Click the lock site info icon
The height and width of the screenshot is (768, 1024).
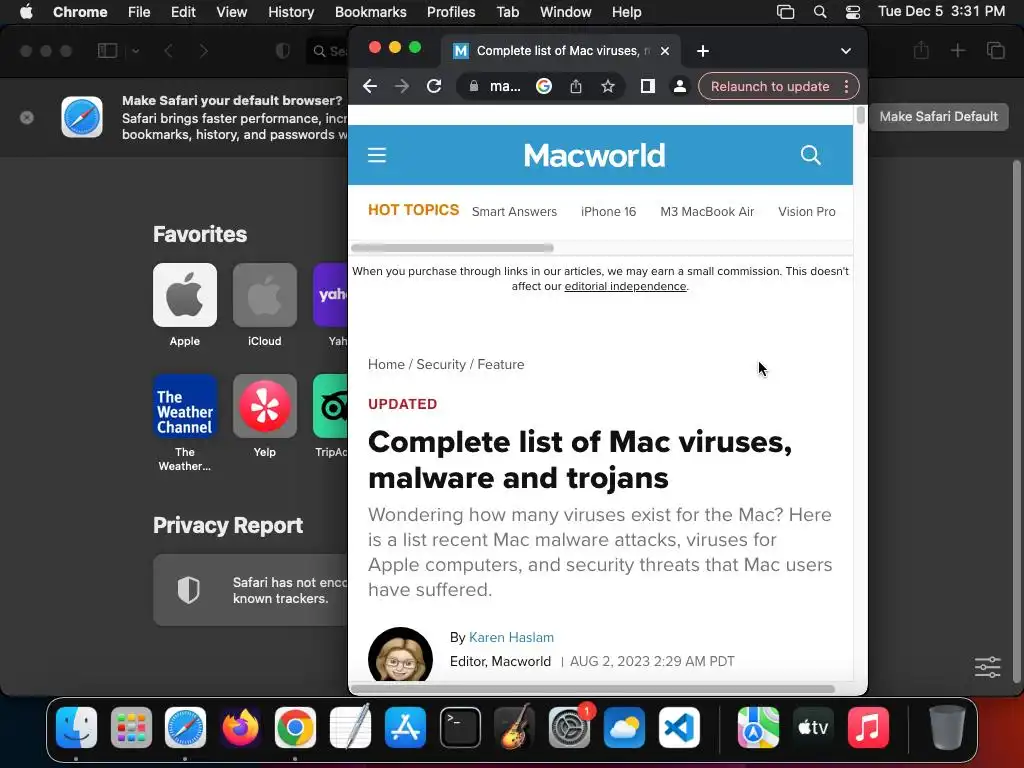tap(474, 86)
